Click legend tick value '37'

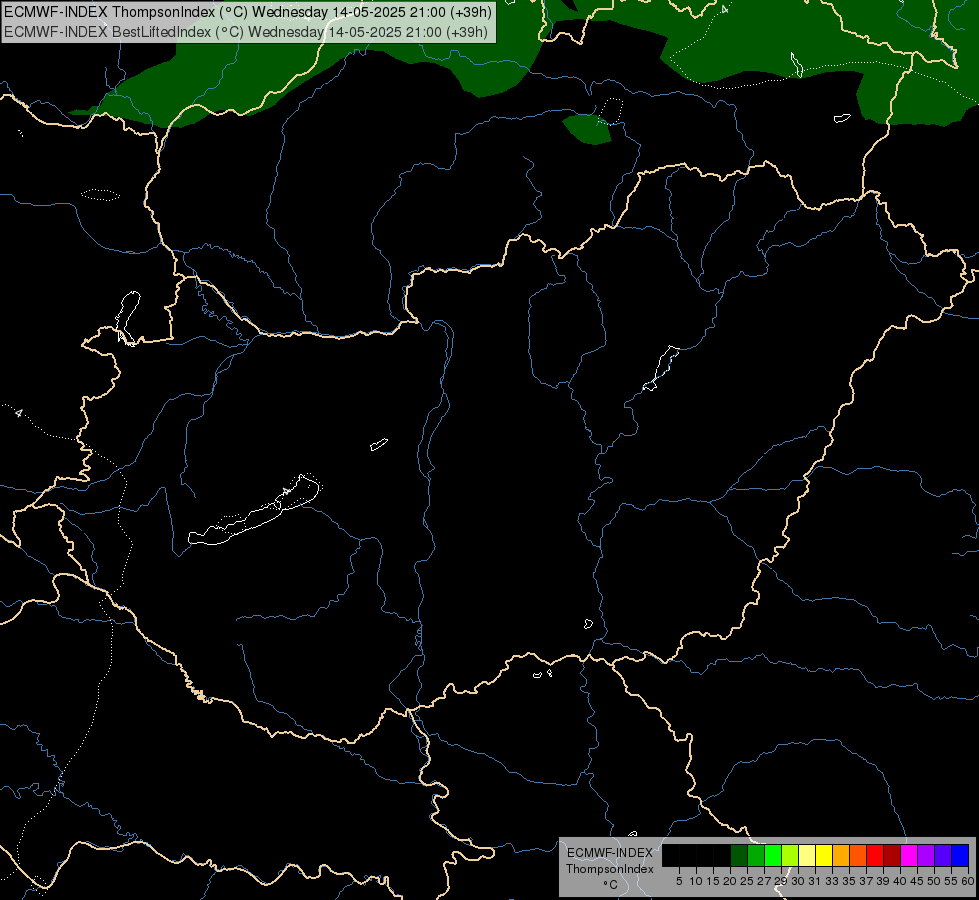tap(866, 881)
